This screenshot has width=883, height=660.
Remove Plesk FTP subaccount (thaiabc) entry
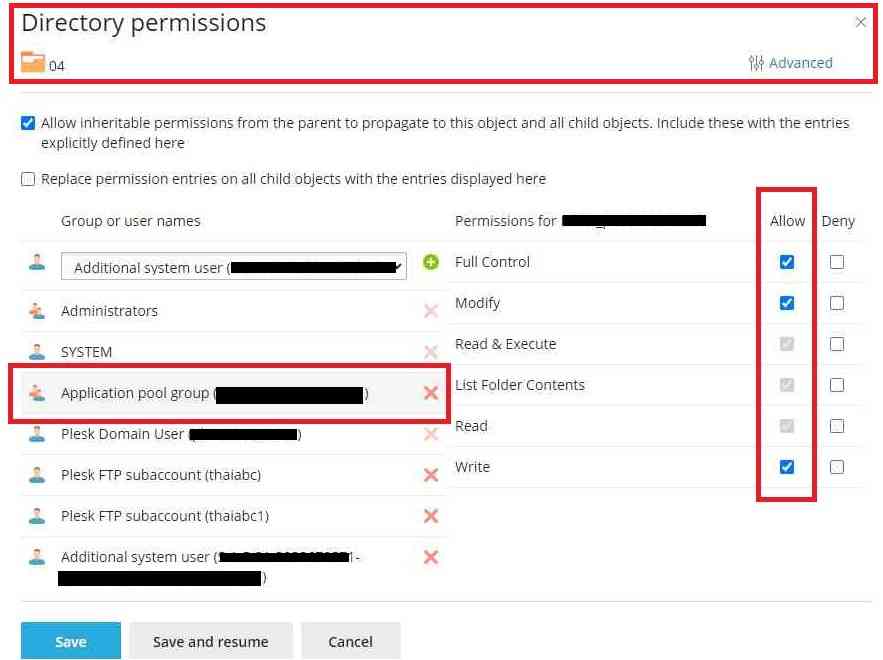click(x=431, y=475)
